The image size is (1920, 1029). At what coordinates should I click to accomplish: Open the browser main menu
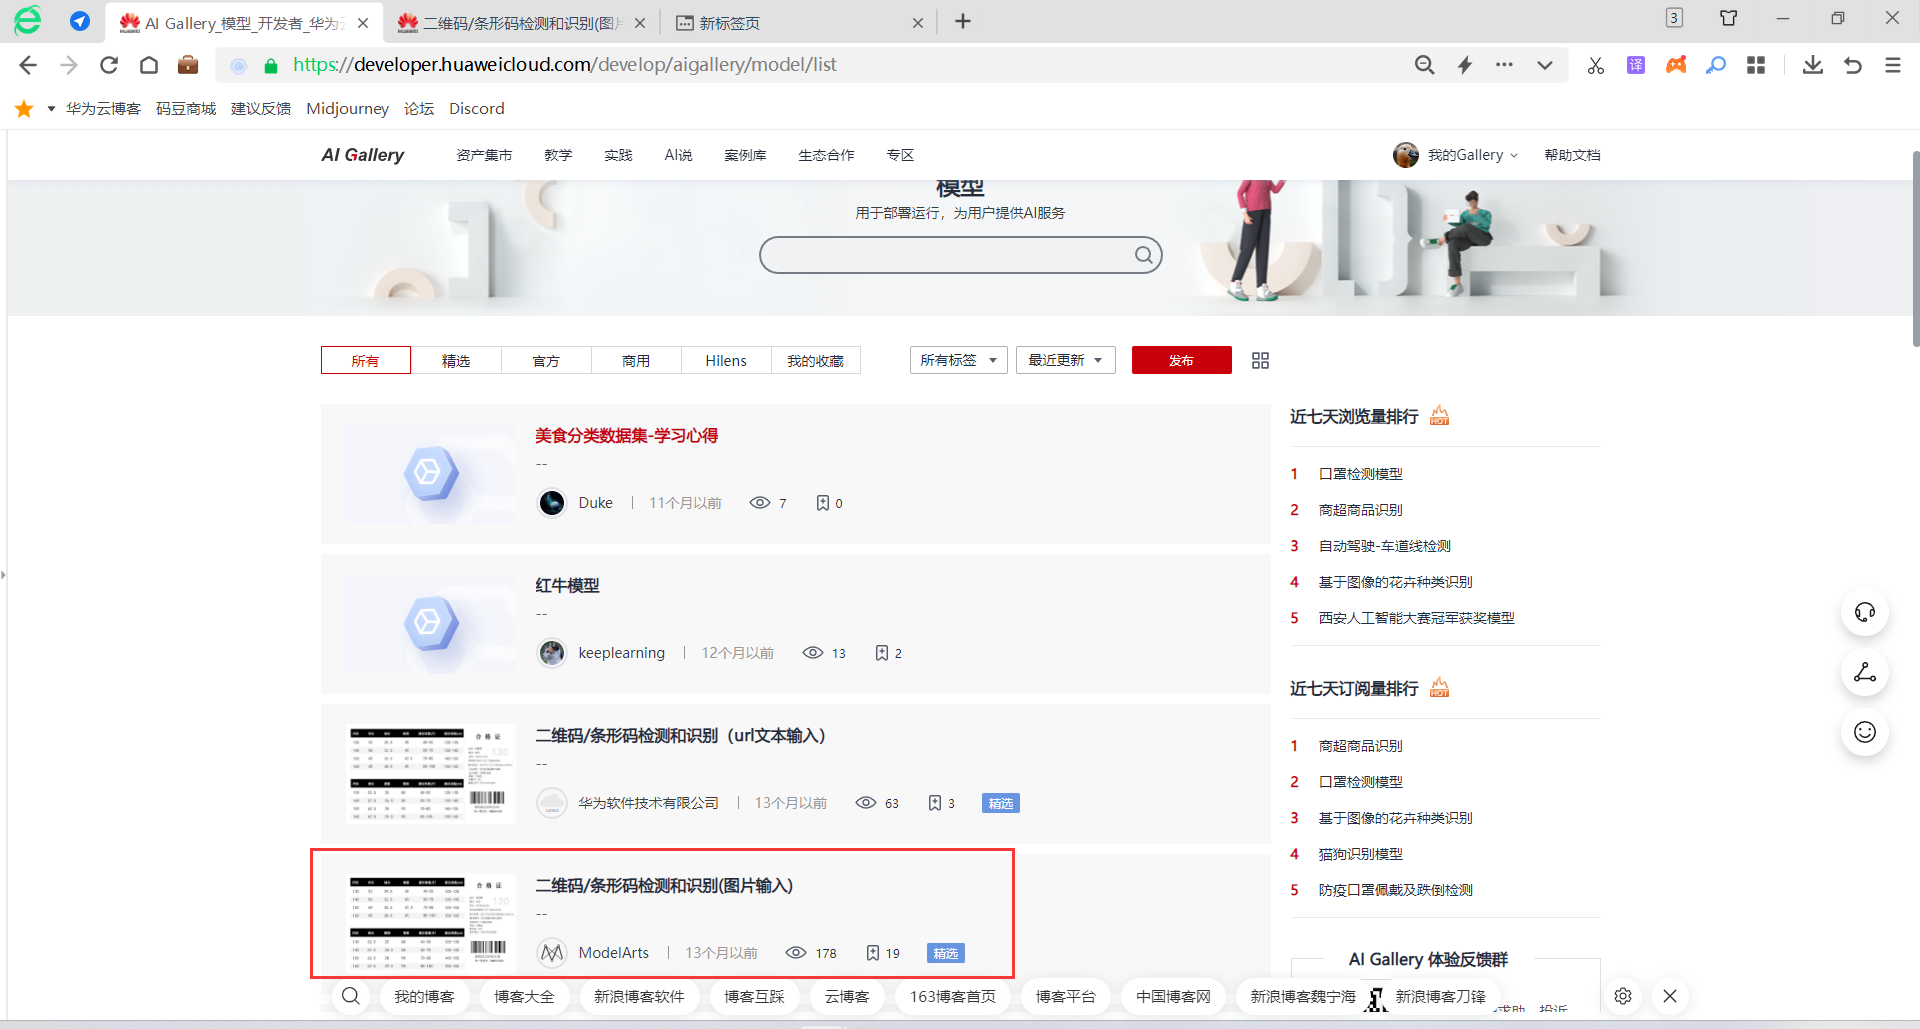pos(1893,65)
